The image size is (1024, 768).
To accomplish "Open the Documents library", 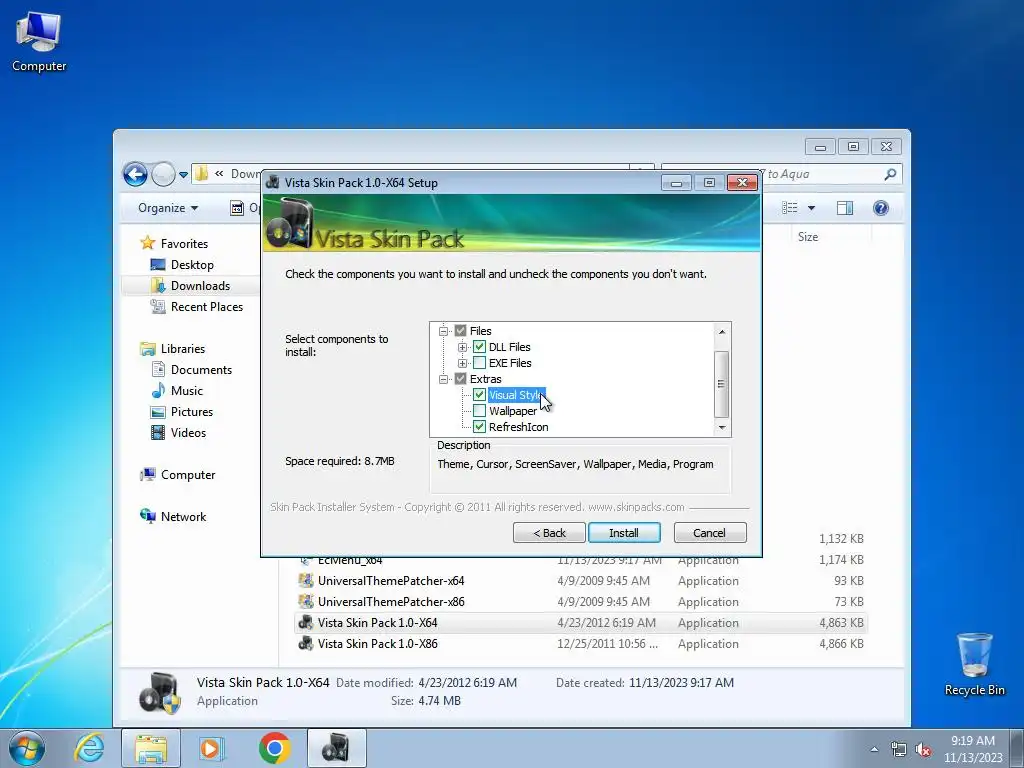I will tap(201, 370).
